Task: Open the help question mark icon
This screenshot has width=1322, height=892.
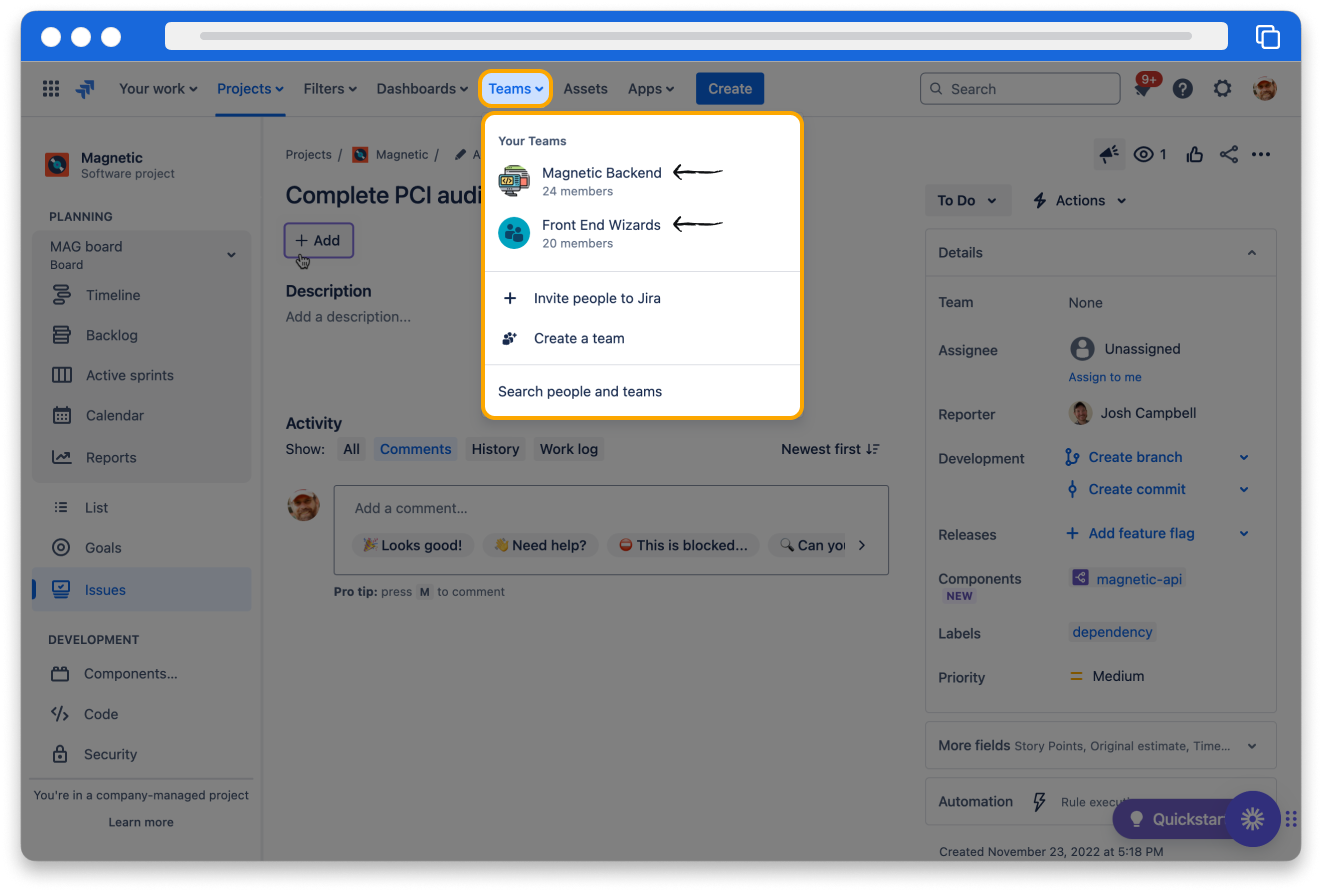Action: (1183, 89)
